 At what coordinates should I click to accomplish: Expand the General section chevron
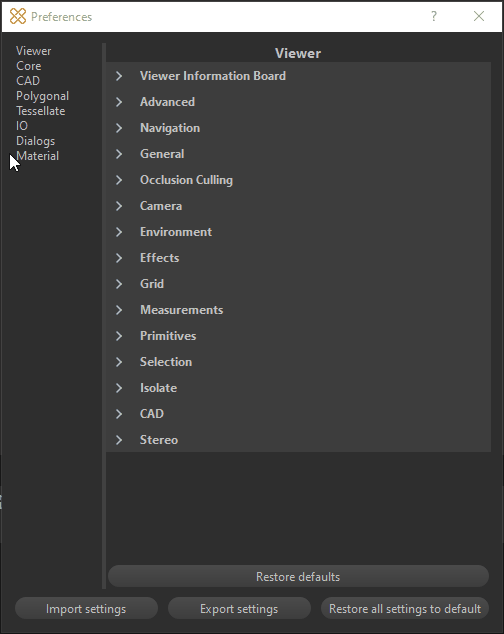pos(119,154)
